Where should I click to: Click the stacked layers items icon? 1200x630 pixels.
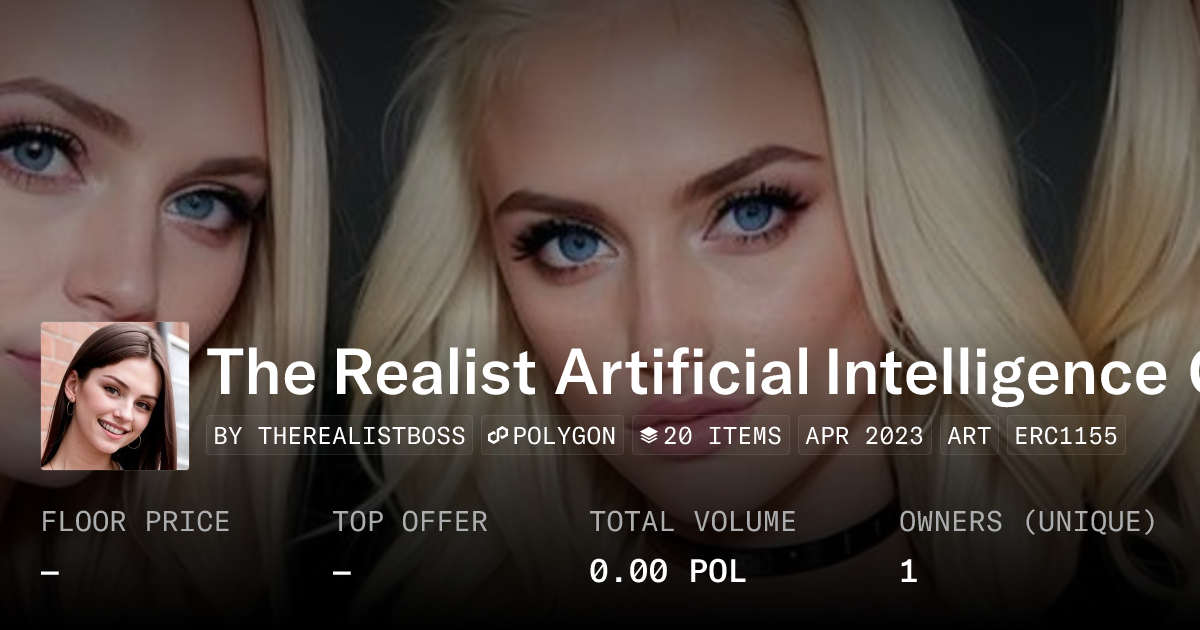(649, 436)
